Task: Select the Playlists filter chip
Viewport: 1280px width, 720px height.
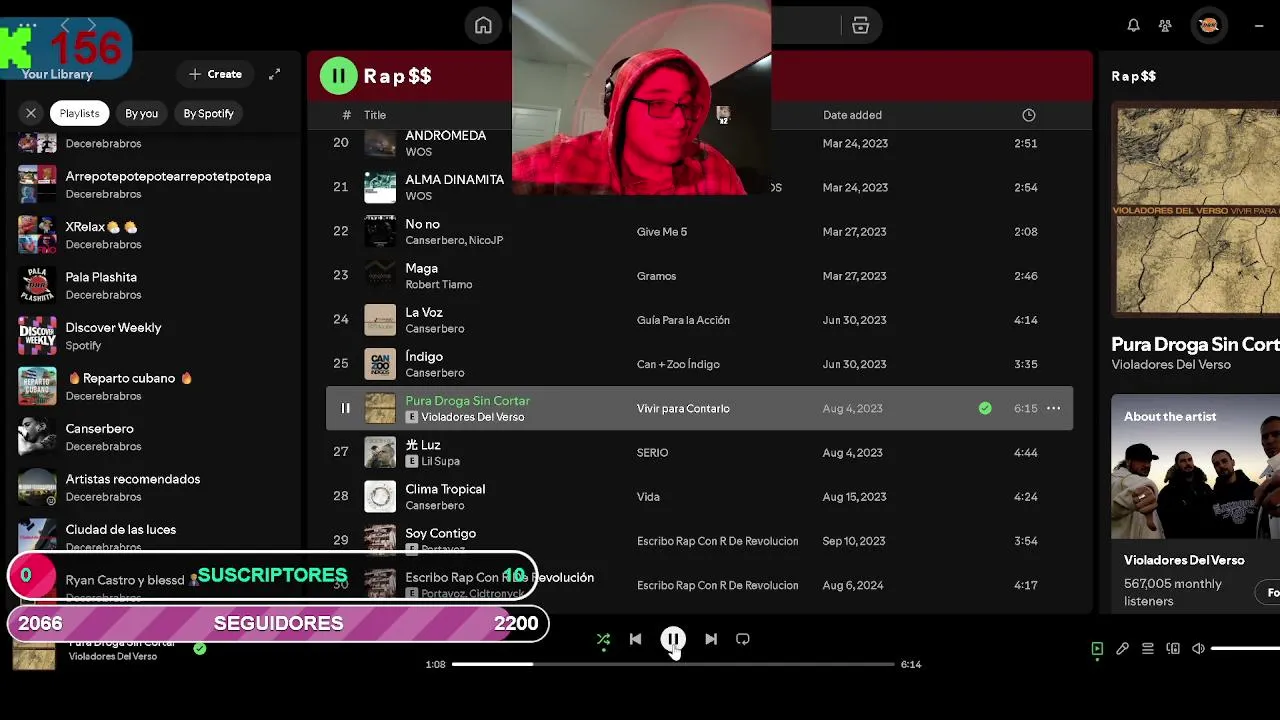Action: coord(79,113)
